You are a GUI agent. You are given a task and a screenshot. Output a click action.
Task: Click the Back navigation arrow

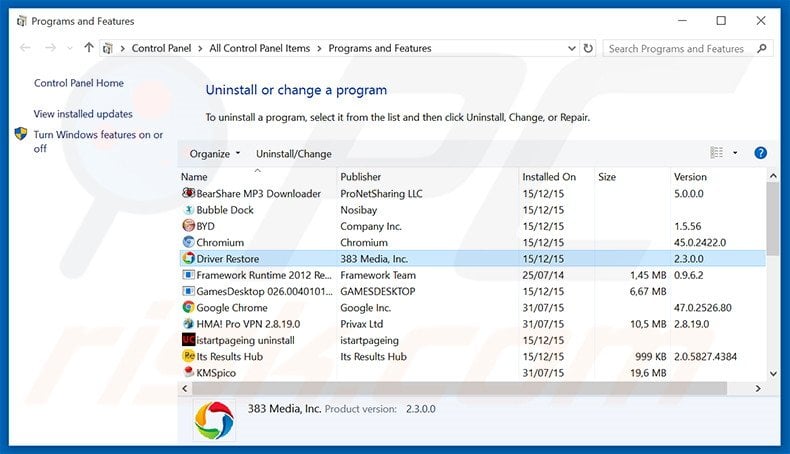pos(25,48)
